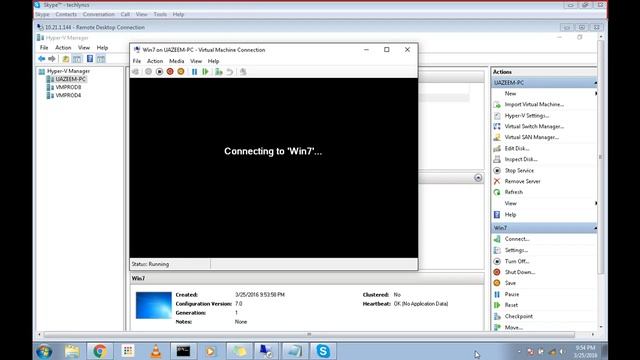Click Turn Off action under Win7
Screen dimensions: 640x360
(x=517, y=261)
